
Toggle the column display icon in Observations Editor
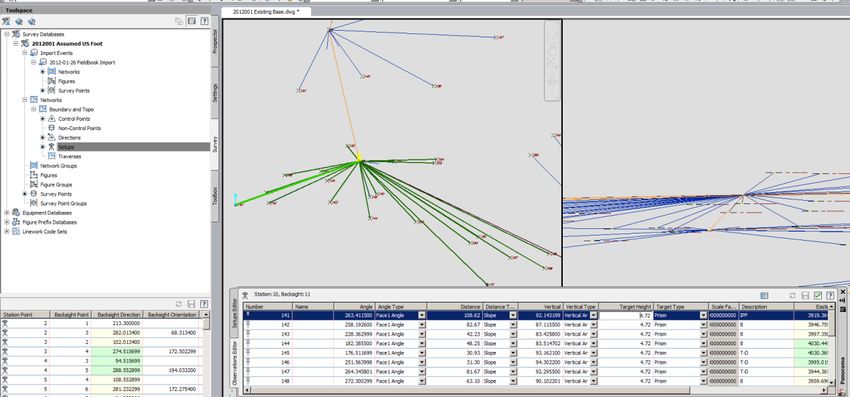764,296
